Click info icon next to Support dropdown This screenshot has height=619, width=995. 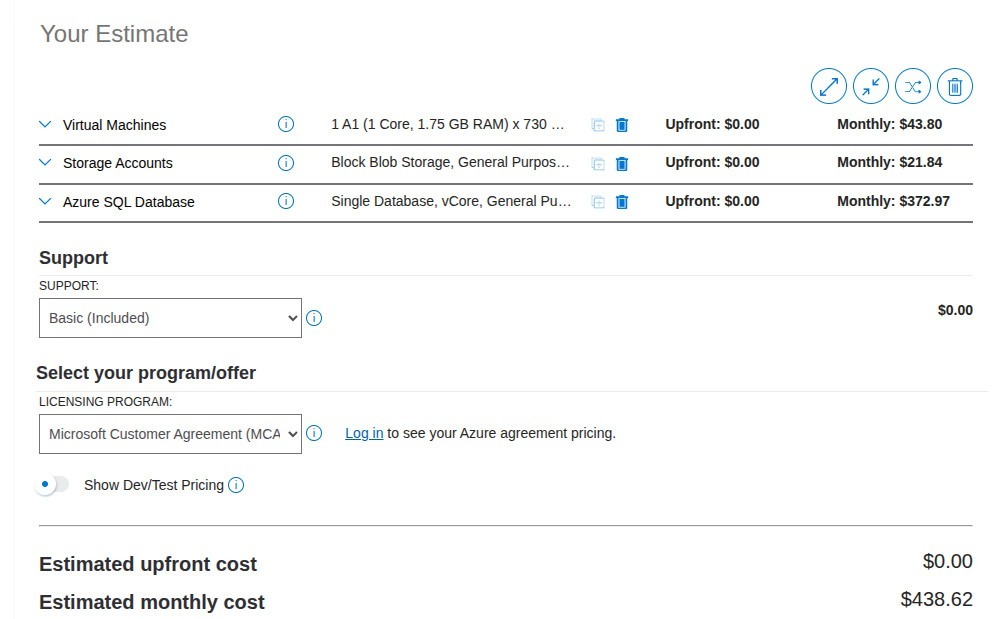[x=314, y=318]
